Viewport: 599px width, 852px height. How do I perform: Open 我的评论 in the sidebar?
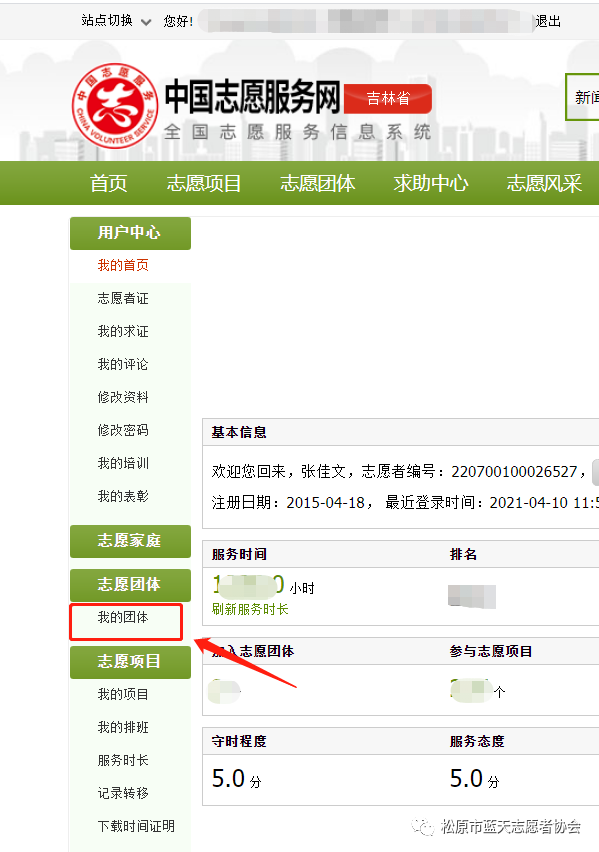click(x=123, y=364)
